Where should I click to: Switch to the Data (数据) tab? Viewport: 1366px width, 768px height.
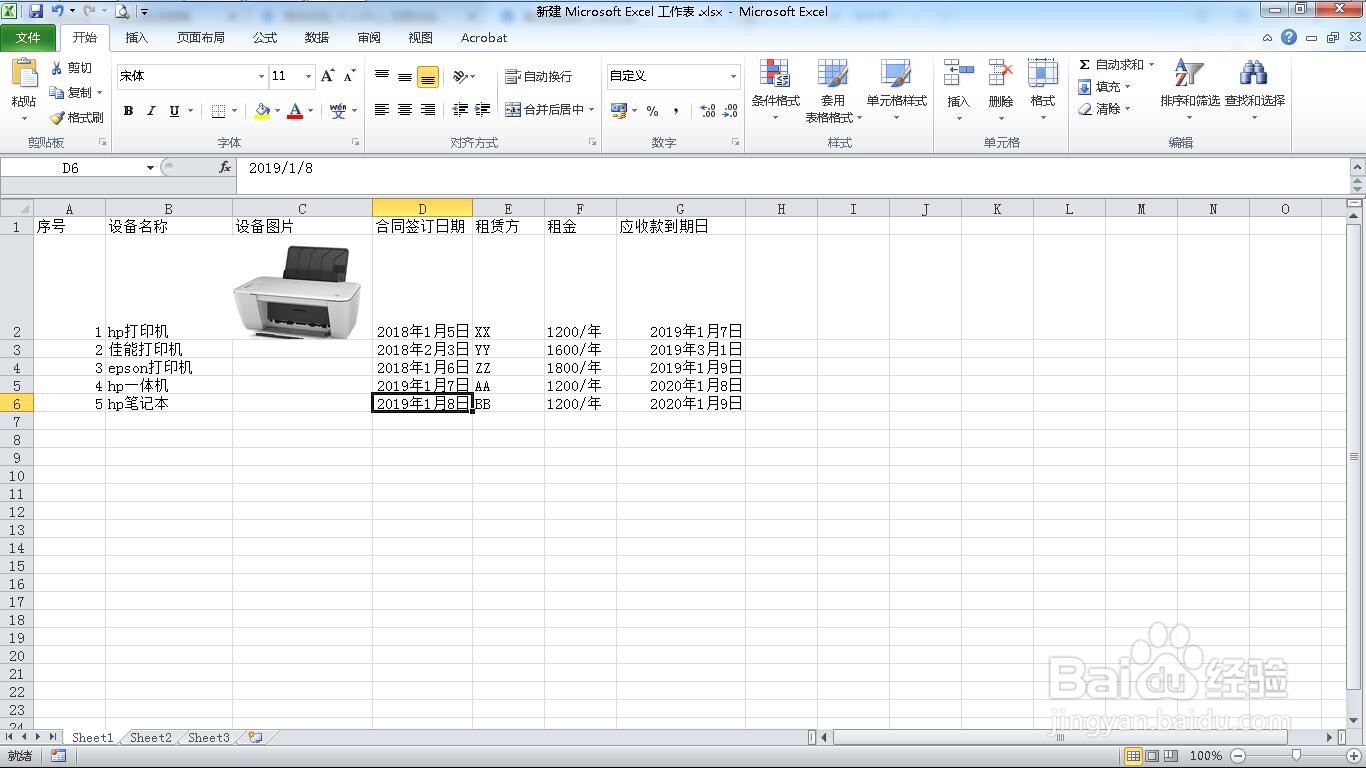pyautogui.click(x=317, y=38)
